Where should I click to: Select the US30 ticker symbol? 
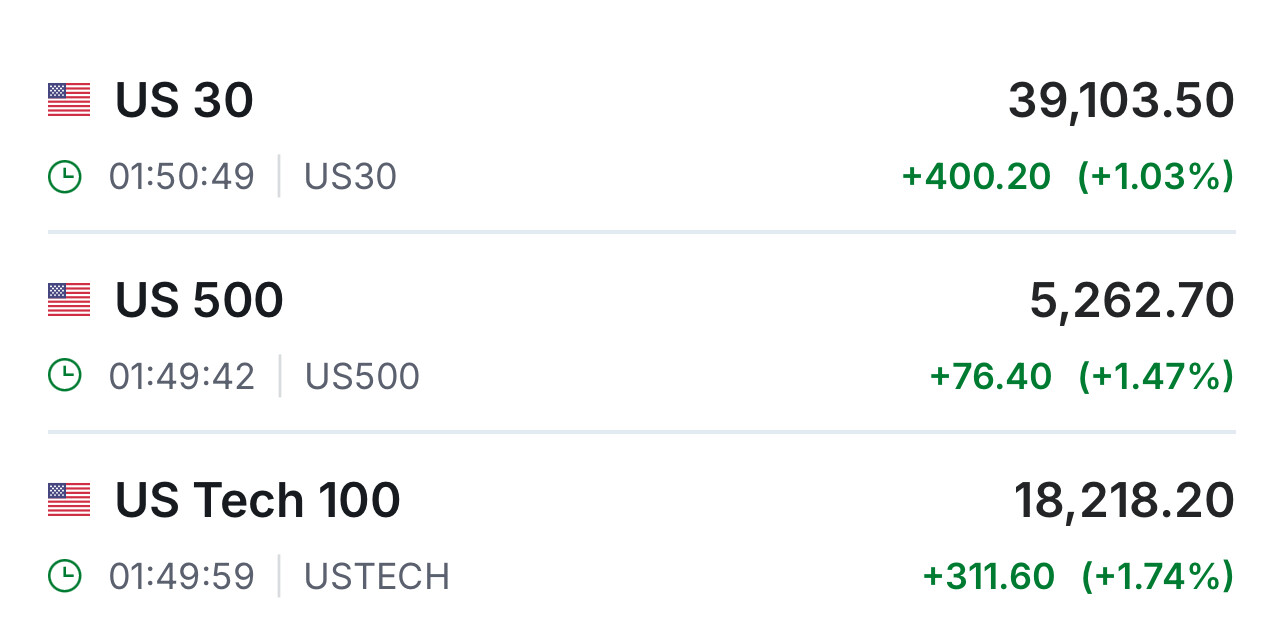coord(350,177)
